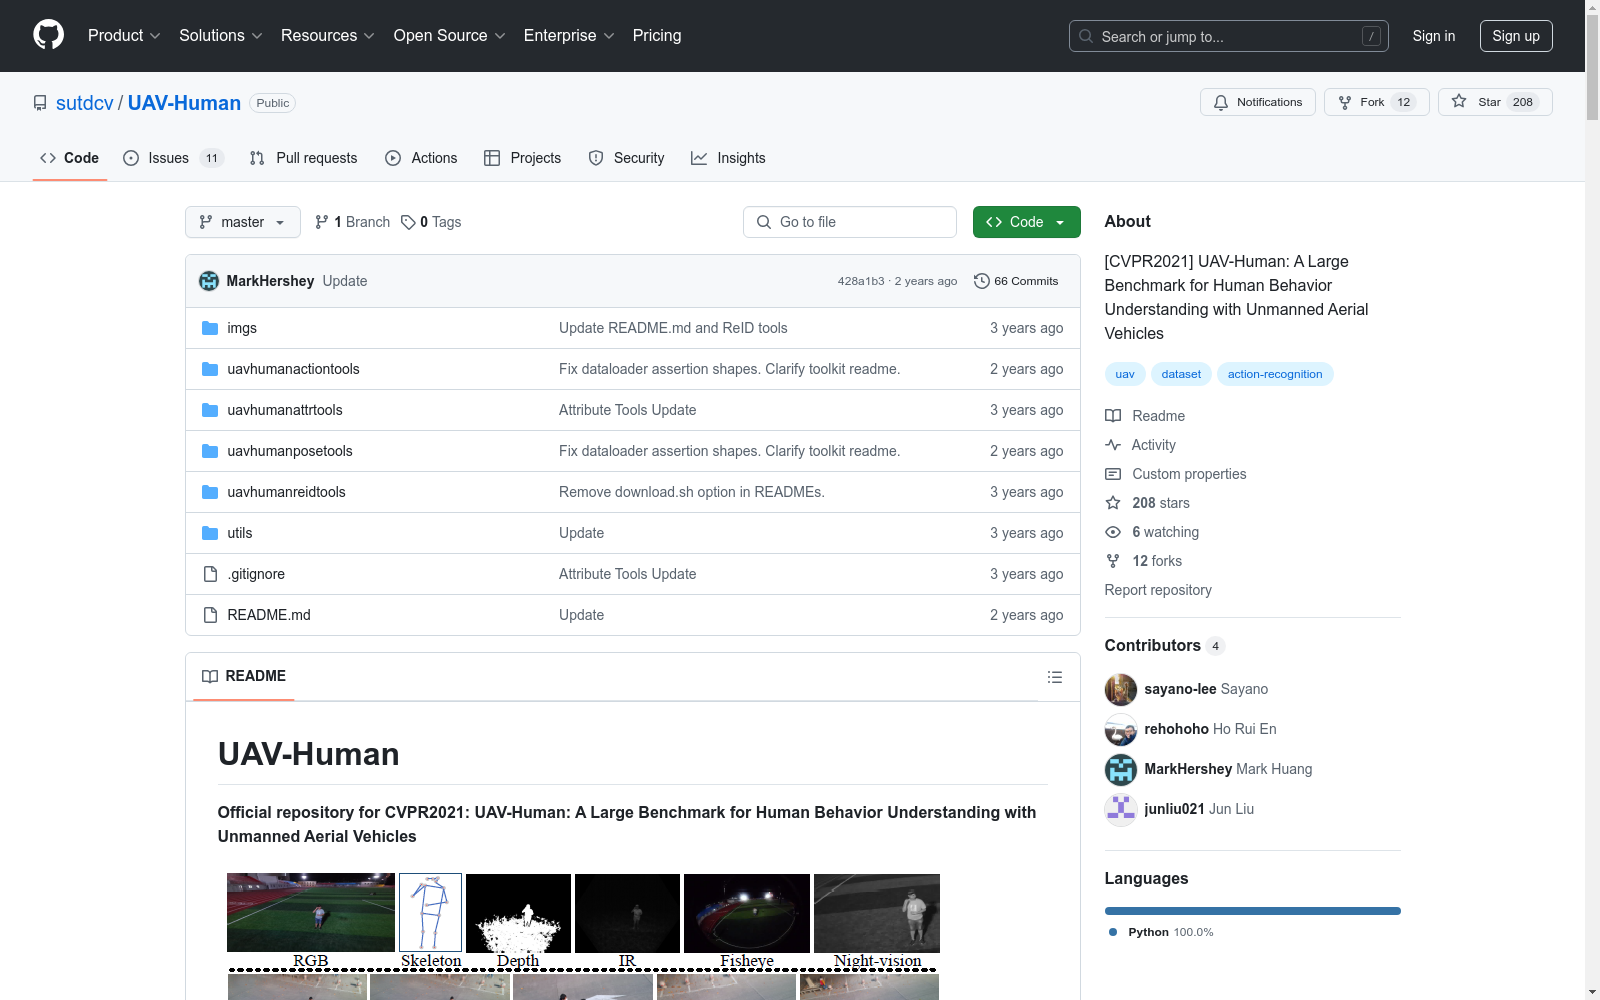Click the RGB sample image thumbnail
Screen dimensions: 1600x1000
click(x=311, y=912)
